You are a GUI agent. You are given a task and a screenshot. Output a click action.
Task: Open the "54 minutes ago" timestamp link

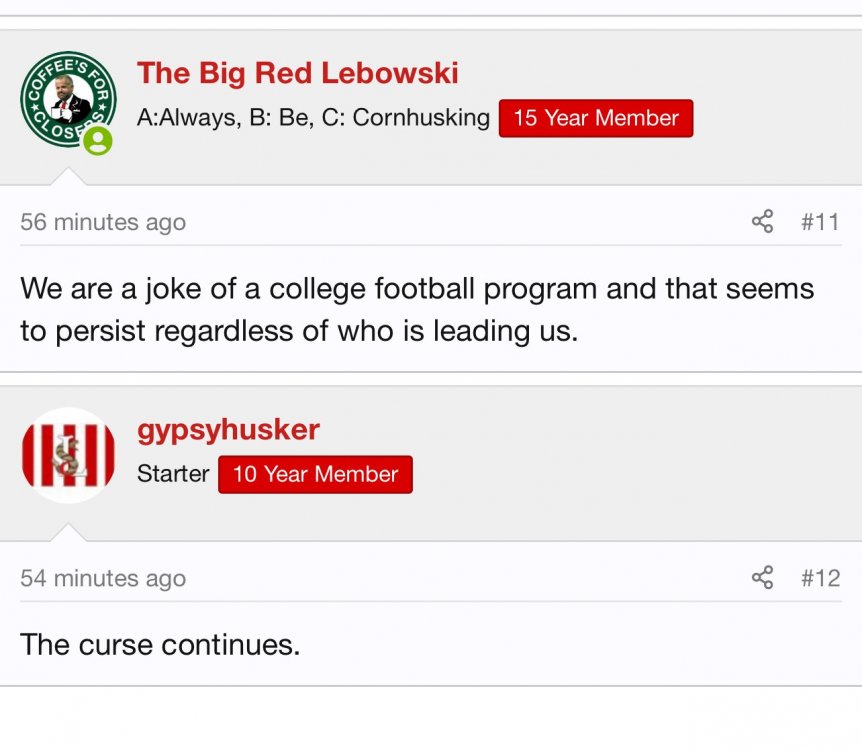click(x=103, y=578)
